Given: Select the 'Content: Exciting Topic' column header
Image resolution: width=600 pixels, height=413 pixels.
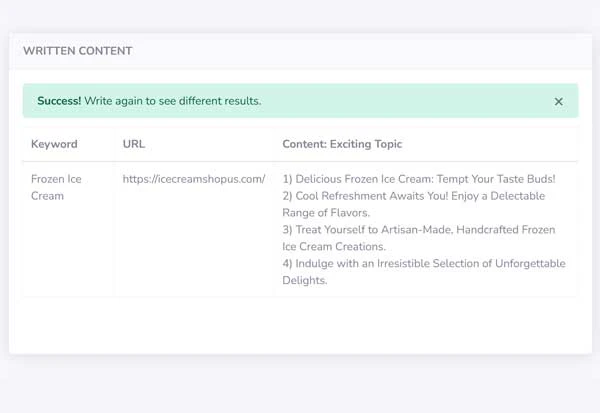Looking at the screenshot, I should click(x=342, y=144).
